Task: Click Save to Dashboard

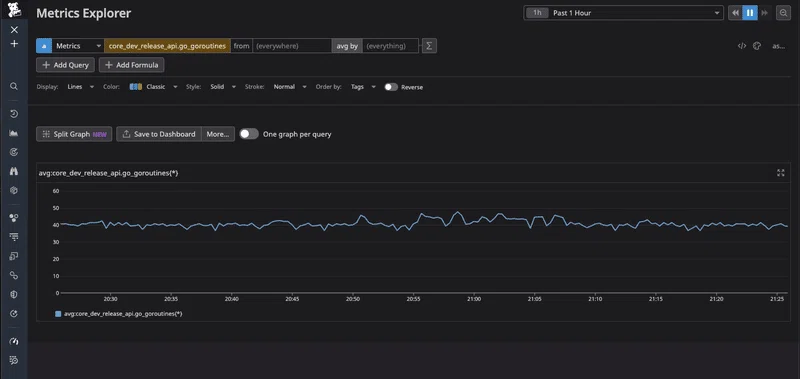Action: click(159, 134)
